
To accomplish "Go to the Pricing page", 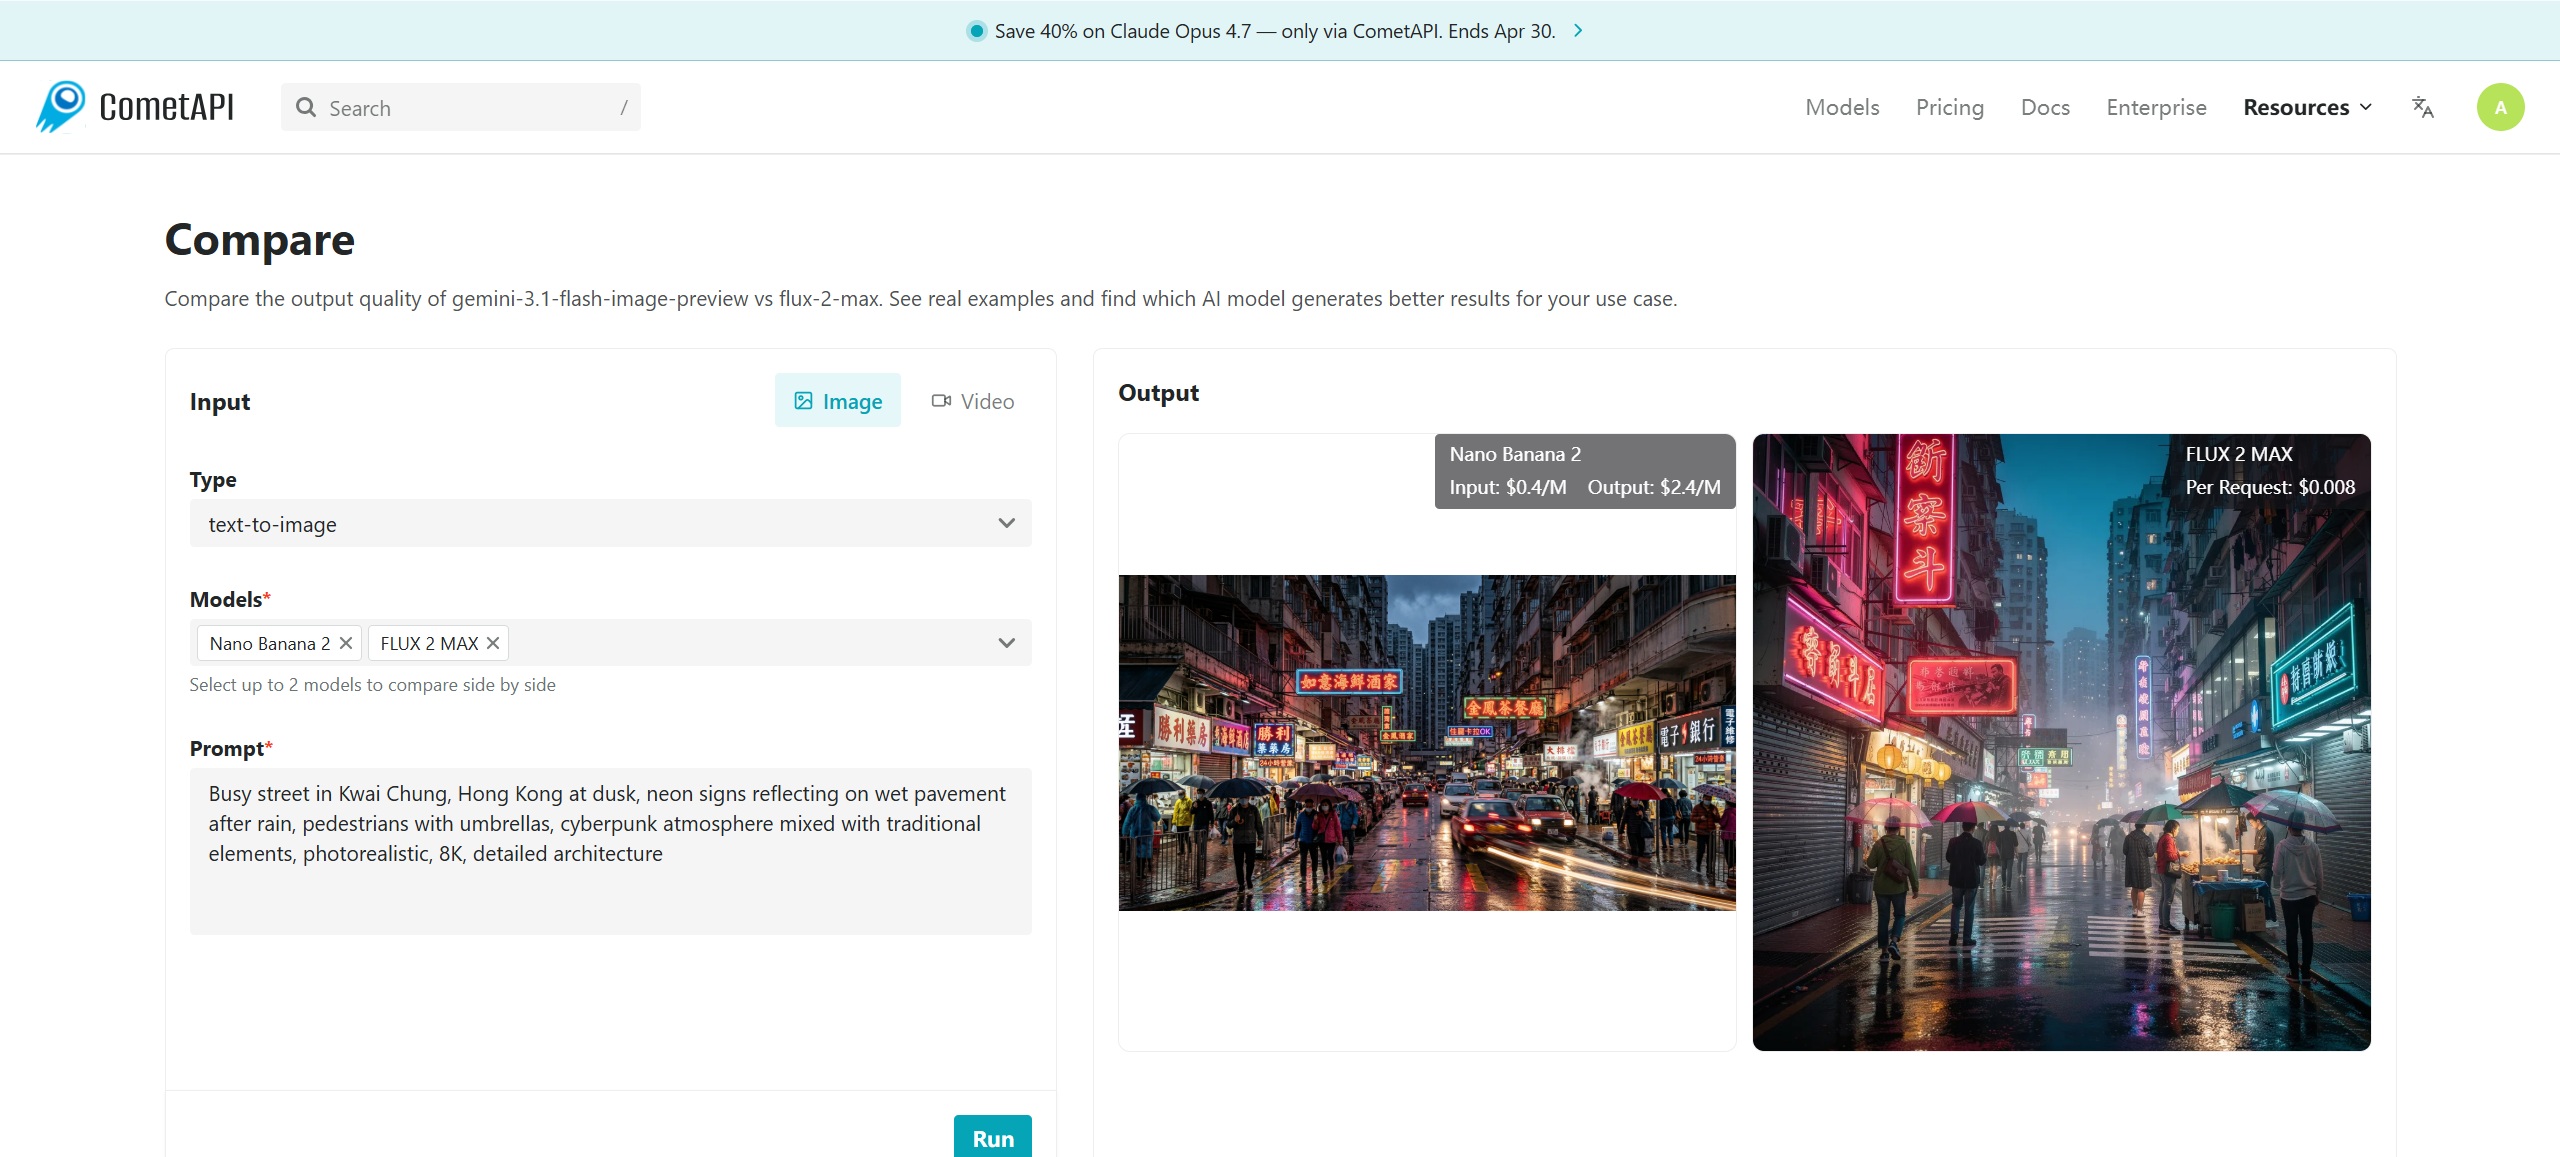I will (x=1949, y=107).
